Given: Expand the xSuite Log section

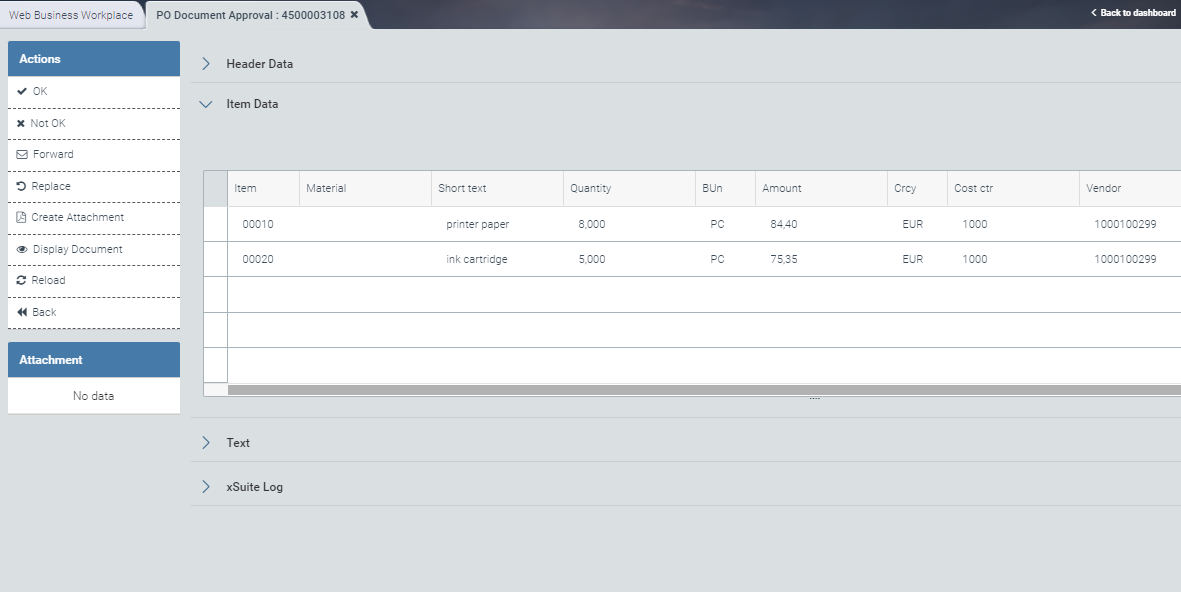Looking at the screenshot, I should pos(206,487).
